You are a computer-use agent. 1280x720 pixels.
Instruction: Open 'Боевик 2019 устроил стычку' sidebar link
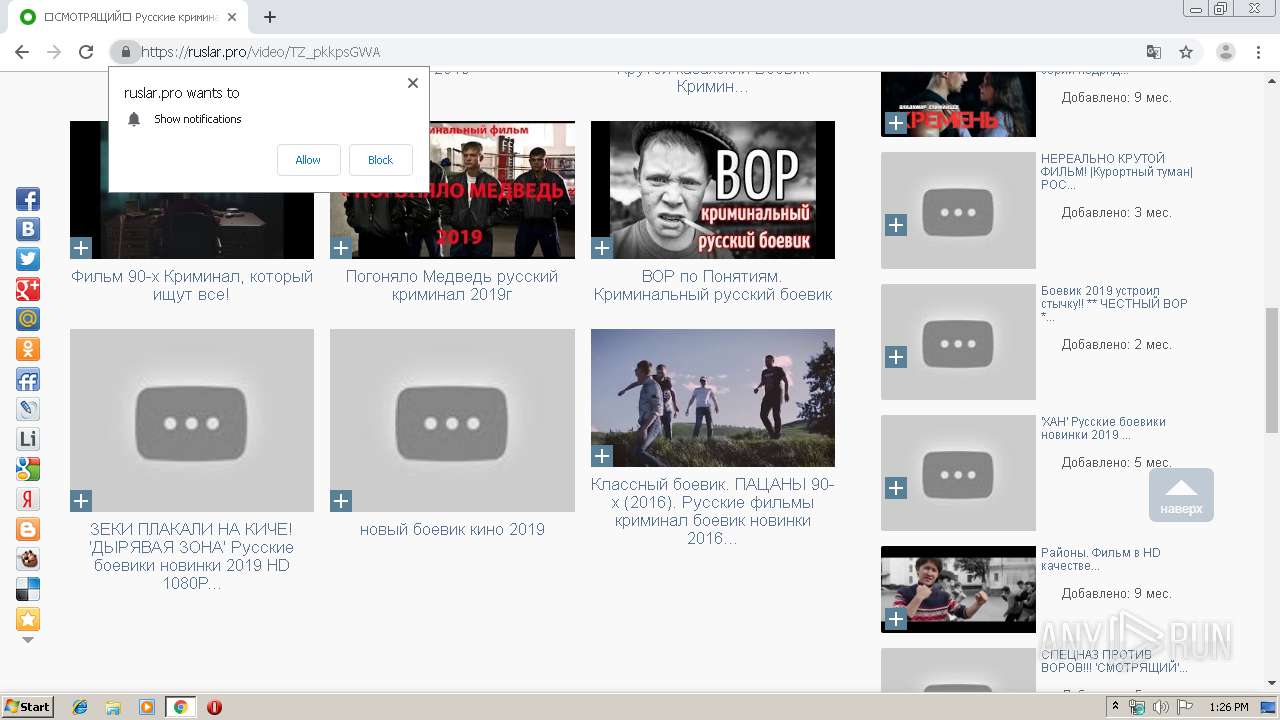pos(1114,304)
